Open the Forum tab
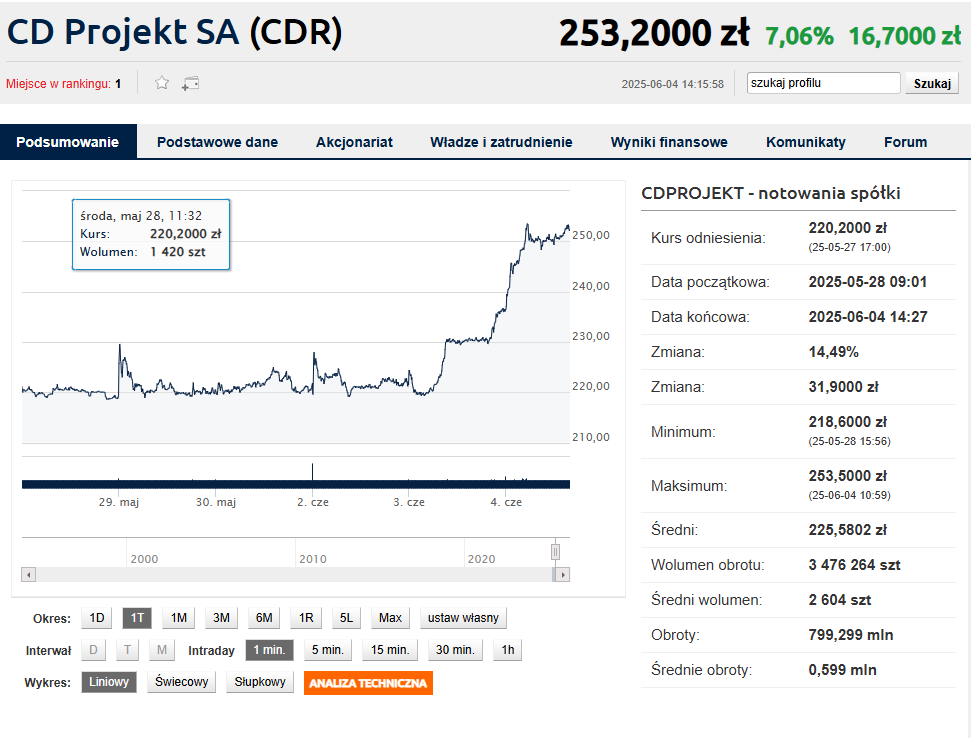 pyautogui.click(x=905, y=142)
